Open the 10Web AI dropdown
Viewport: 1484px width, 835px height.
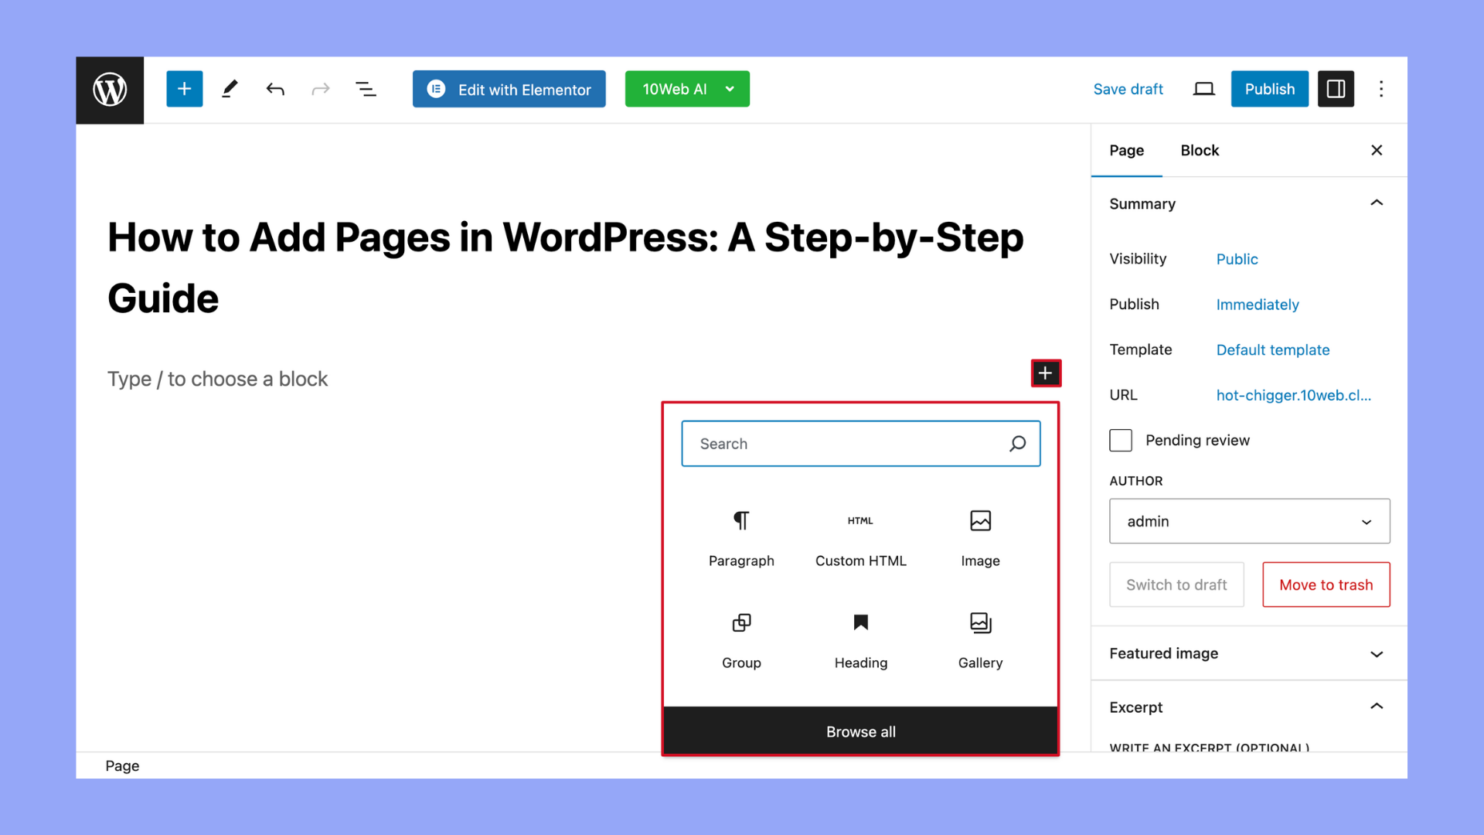click(x=687, y=88)
